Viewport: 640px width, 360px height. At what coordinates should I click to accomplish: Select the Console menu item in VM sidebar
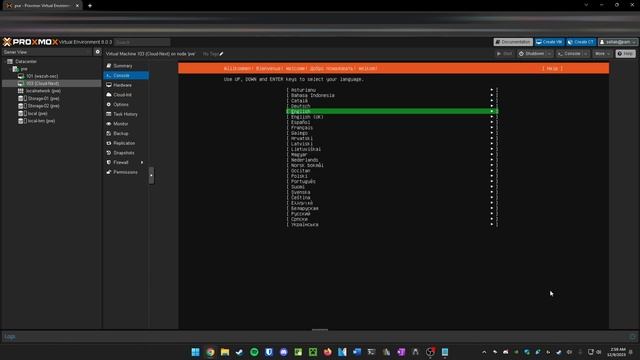point(126,76)
